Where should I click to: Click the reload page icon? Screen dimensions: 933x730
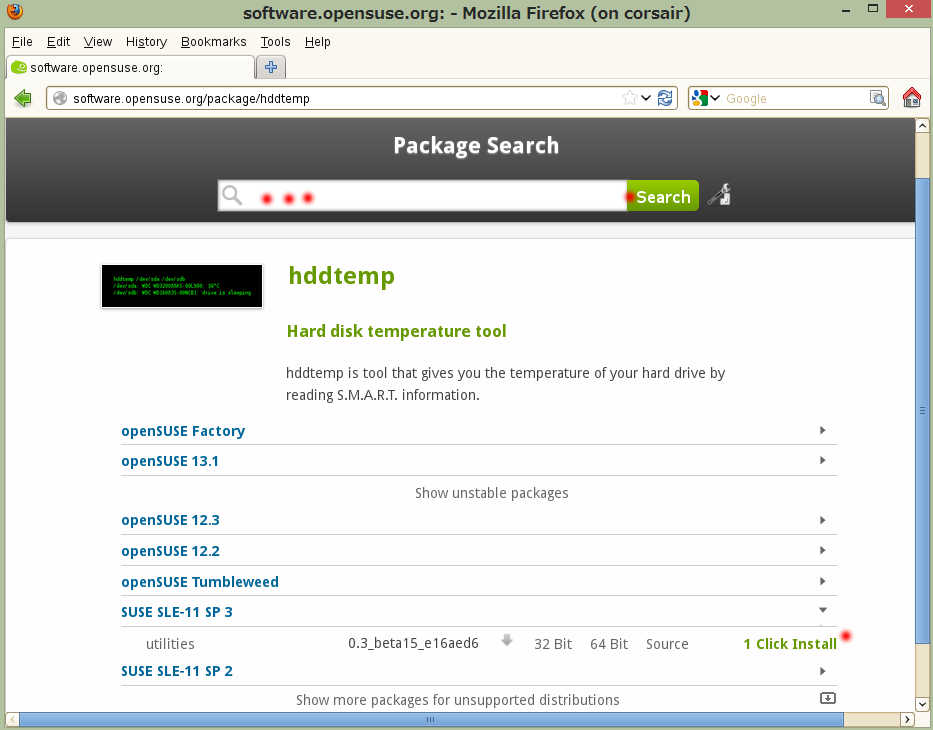(665, 98)
